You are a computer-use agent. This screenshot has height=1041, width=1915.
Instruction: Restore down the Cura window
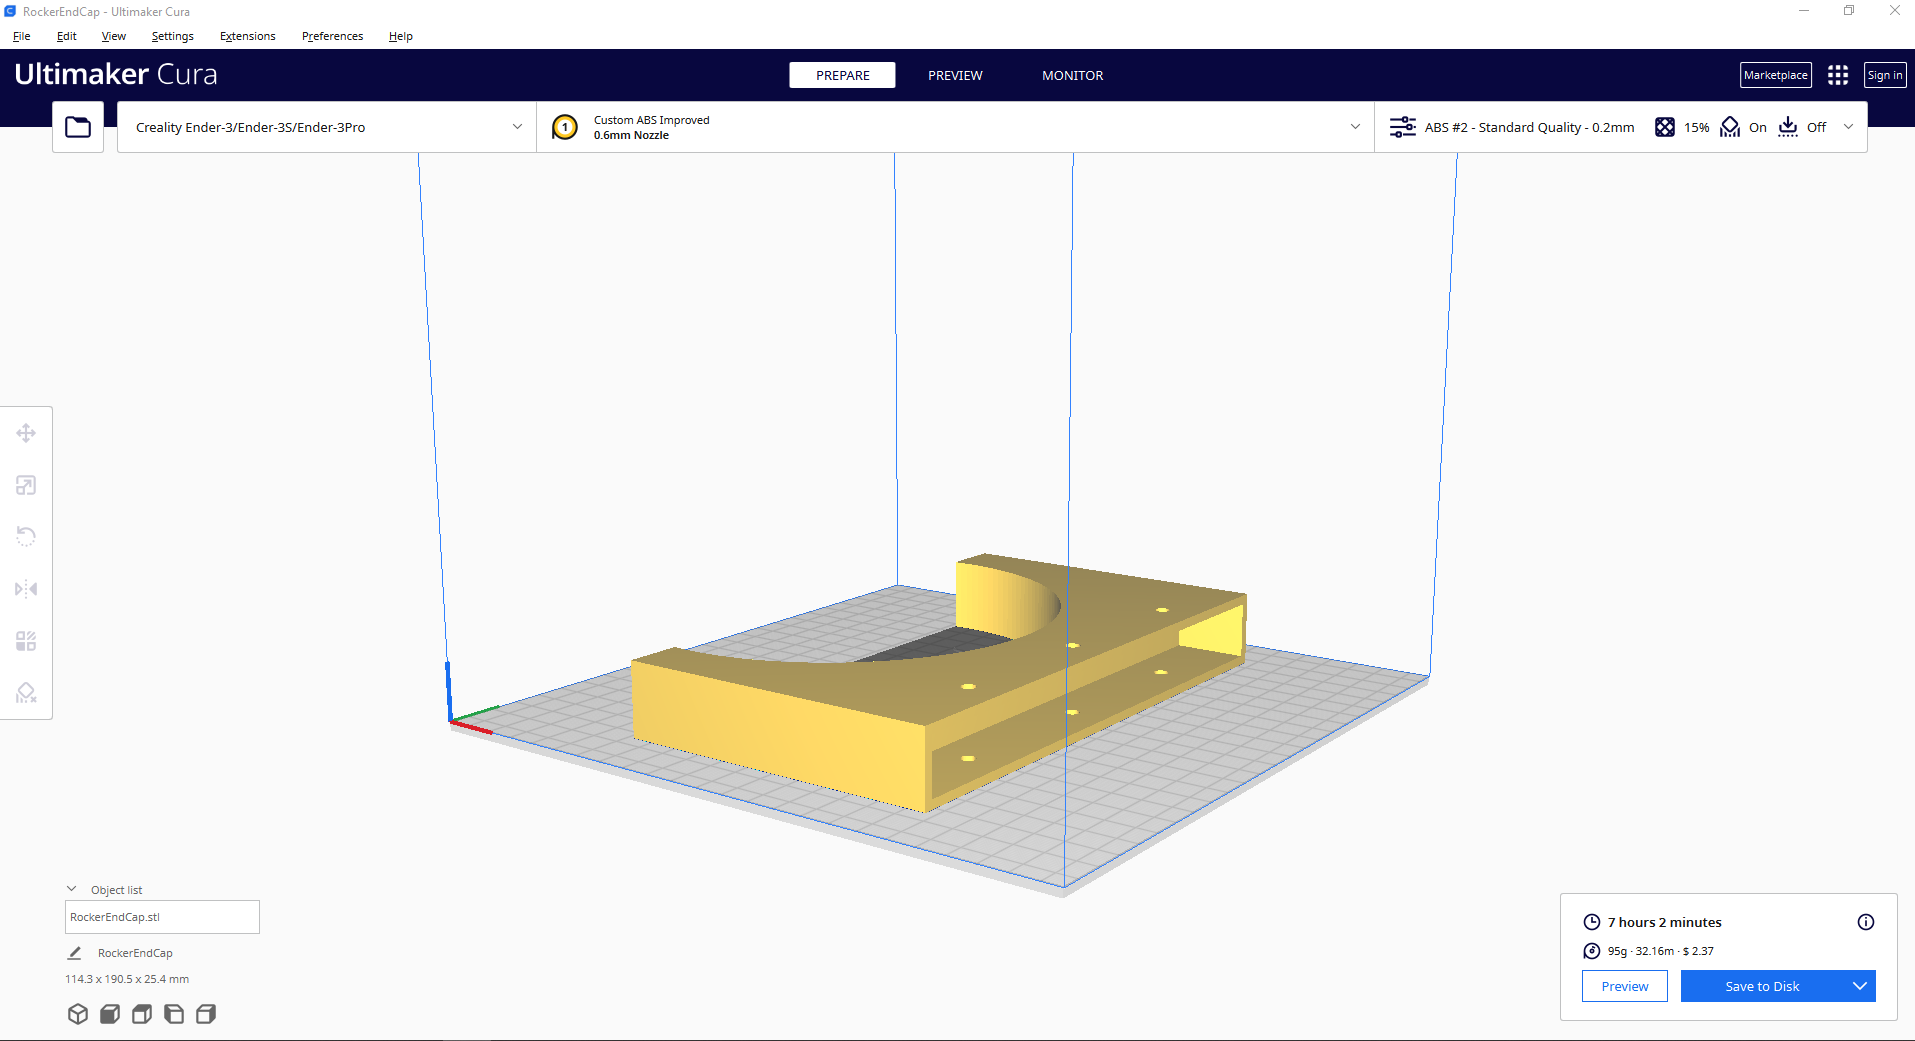point(1849,11)
